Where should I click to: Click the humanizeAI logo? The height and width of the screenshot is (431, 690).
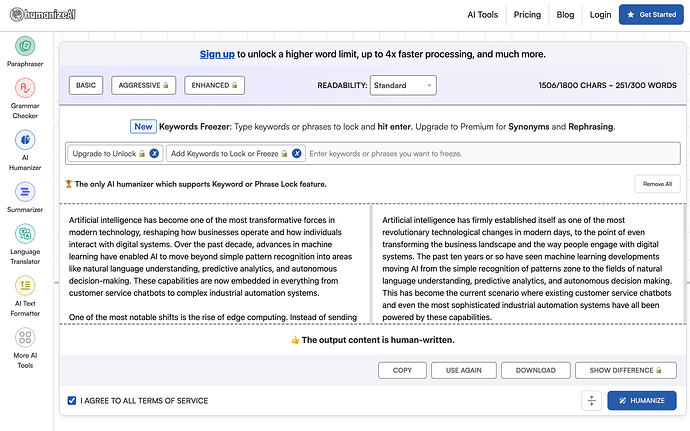tap(43, 15)
